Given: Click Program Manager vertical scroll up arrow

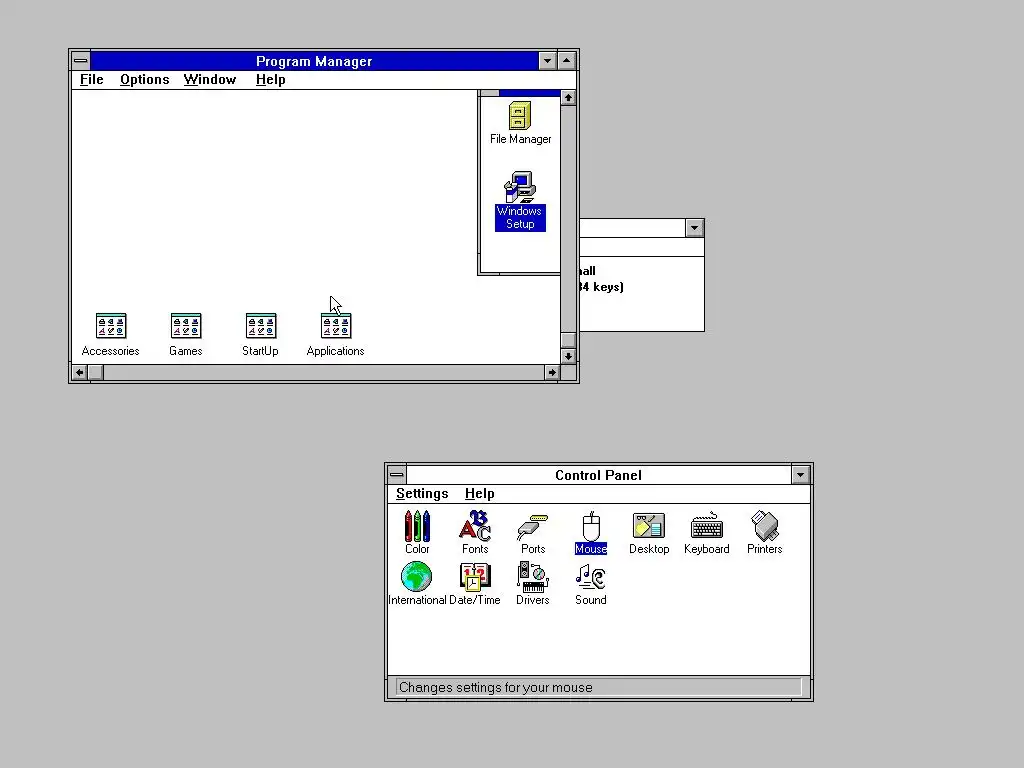Looking at the screenshot, I should [x=568, y=97].
